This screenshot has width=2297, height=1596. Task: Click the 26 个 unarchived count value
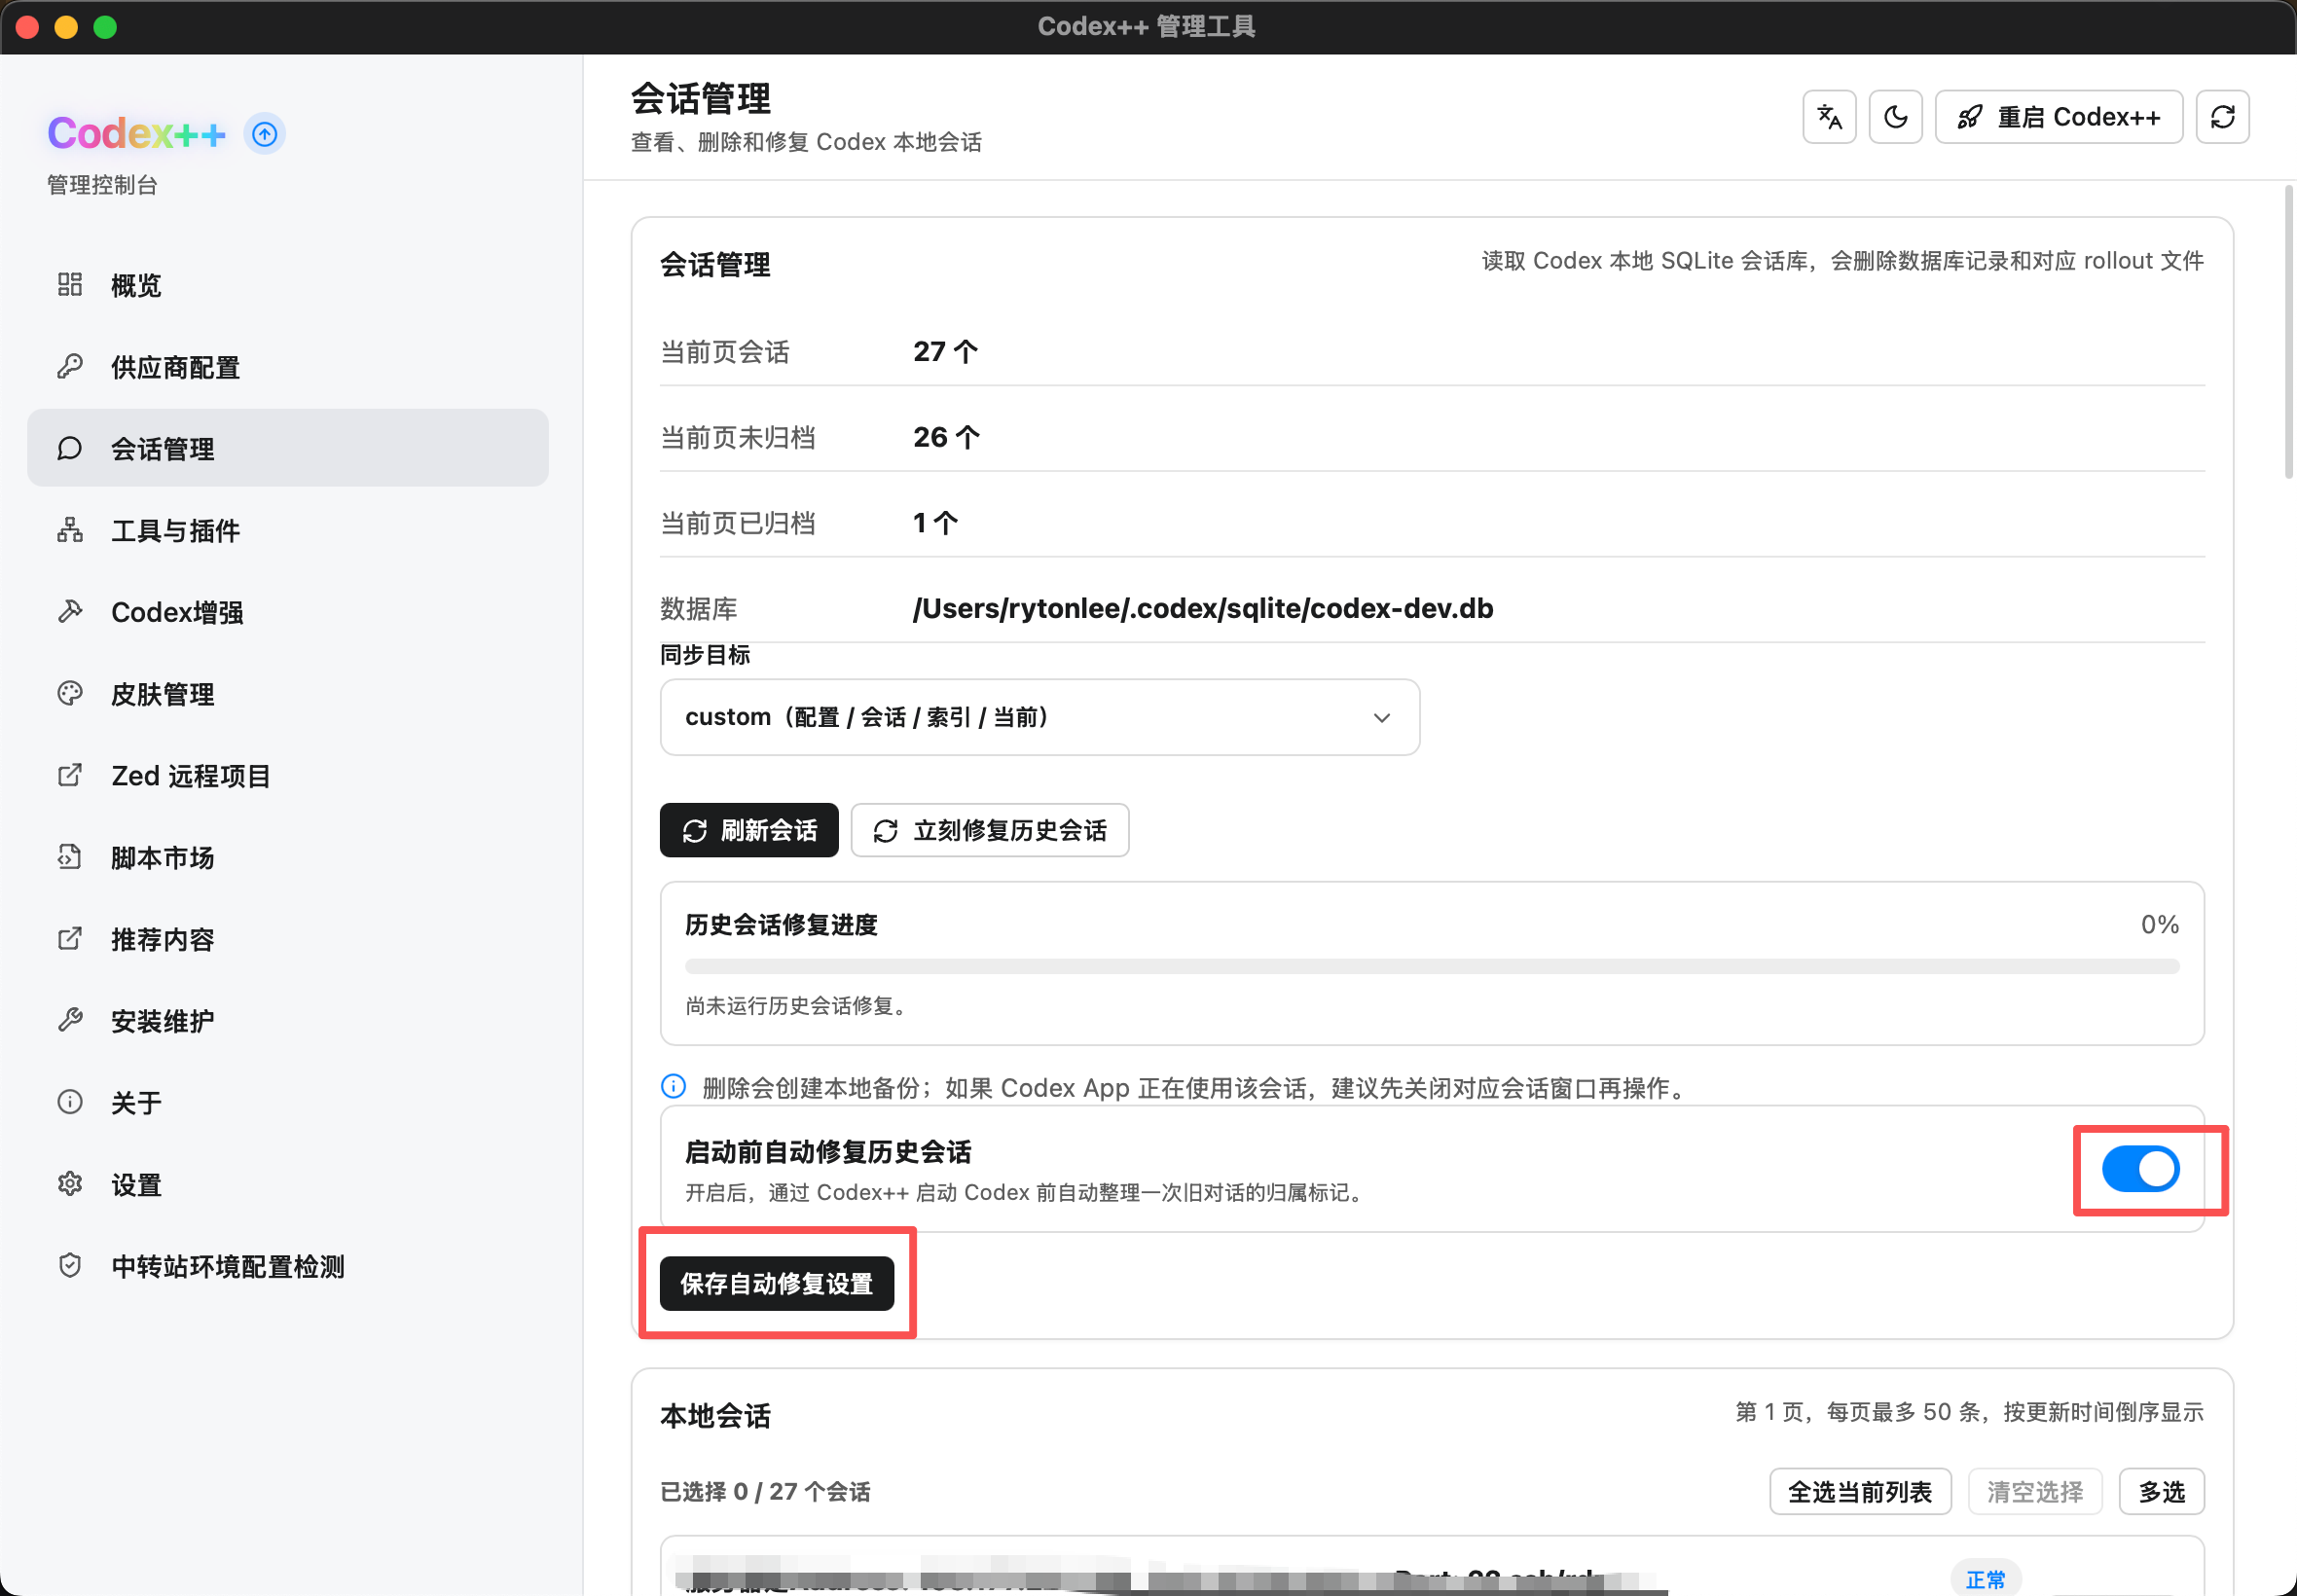pos(946,437)
